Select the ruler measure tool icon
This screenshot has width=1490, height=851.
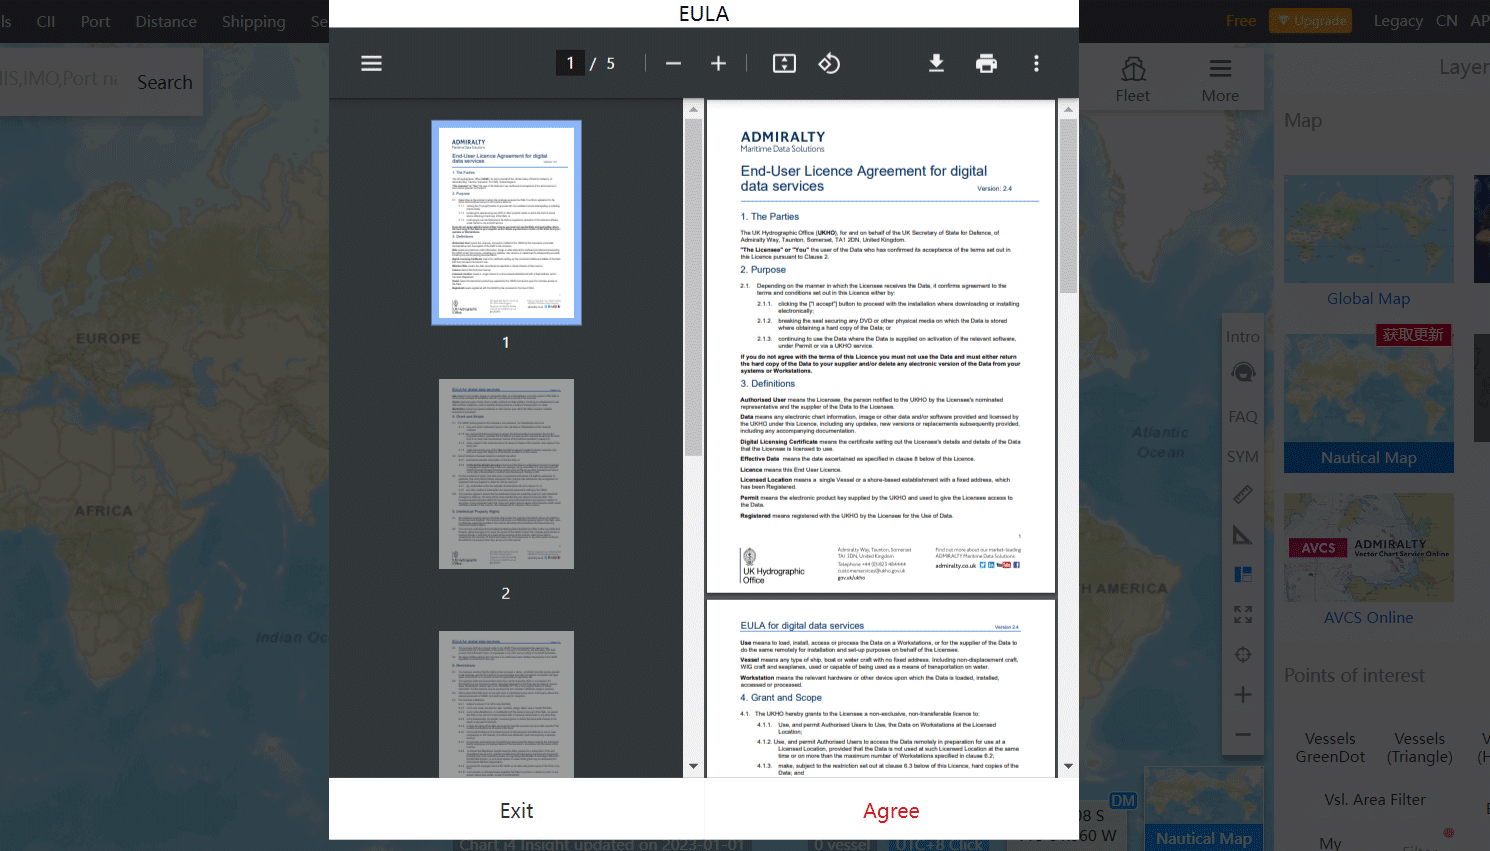tap(1243, 495)
